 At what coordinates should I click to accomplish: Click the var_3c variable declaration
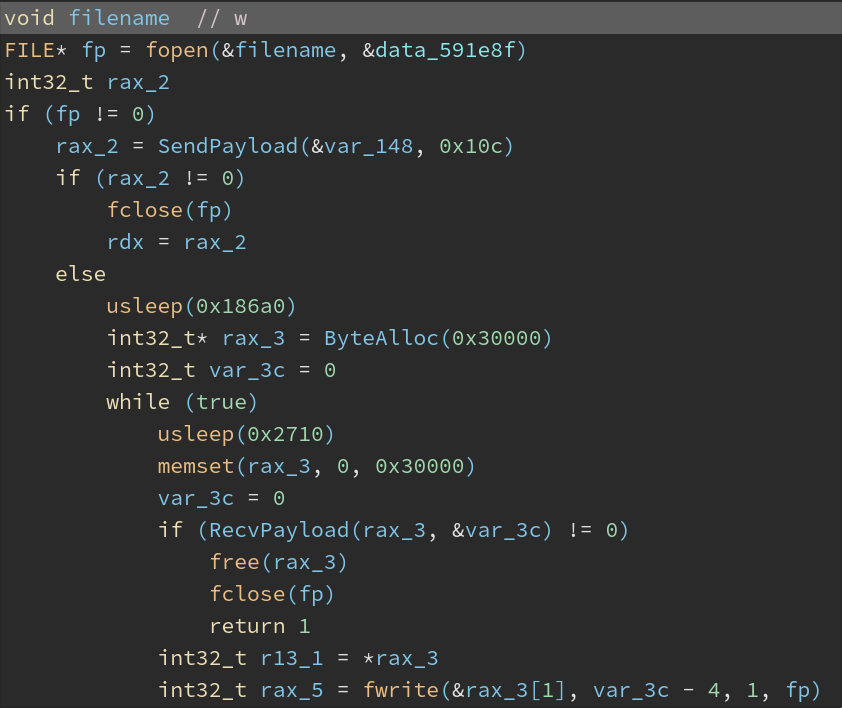[246, 369]
